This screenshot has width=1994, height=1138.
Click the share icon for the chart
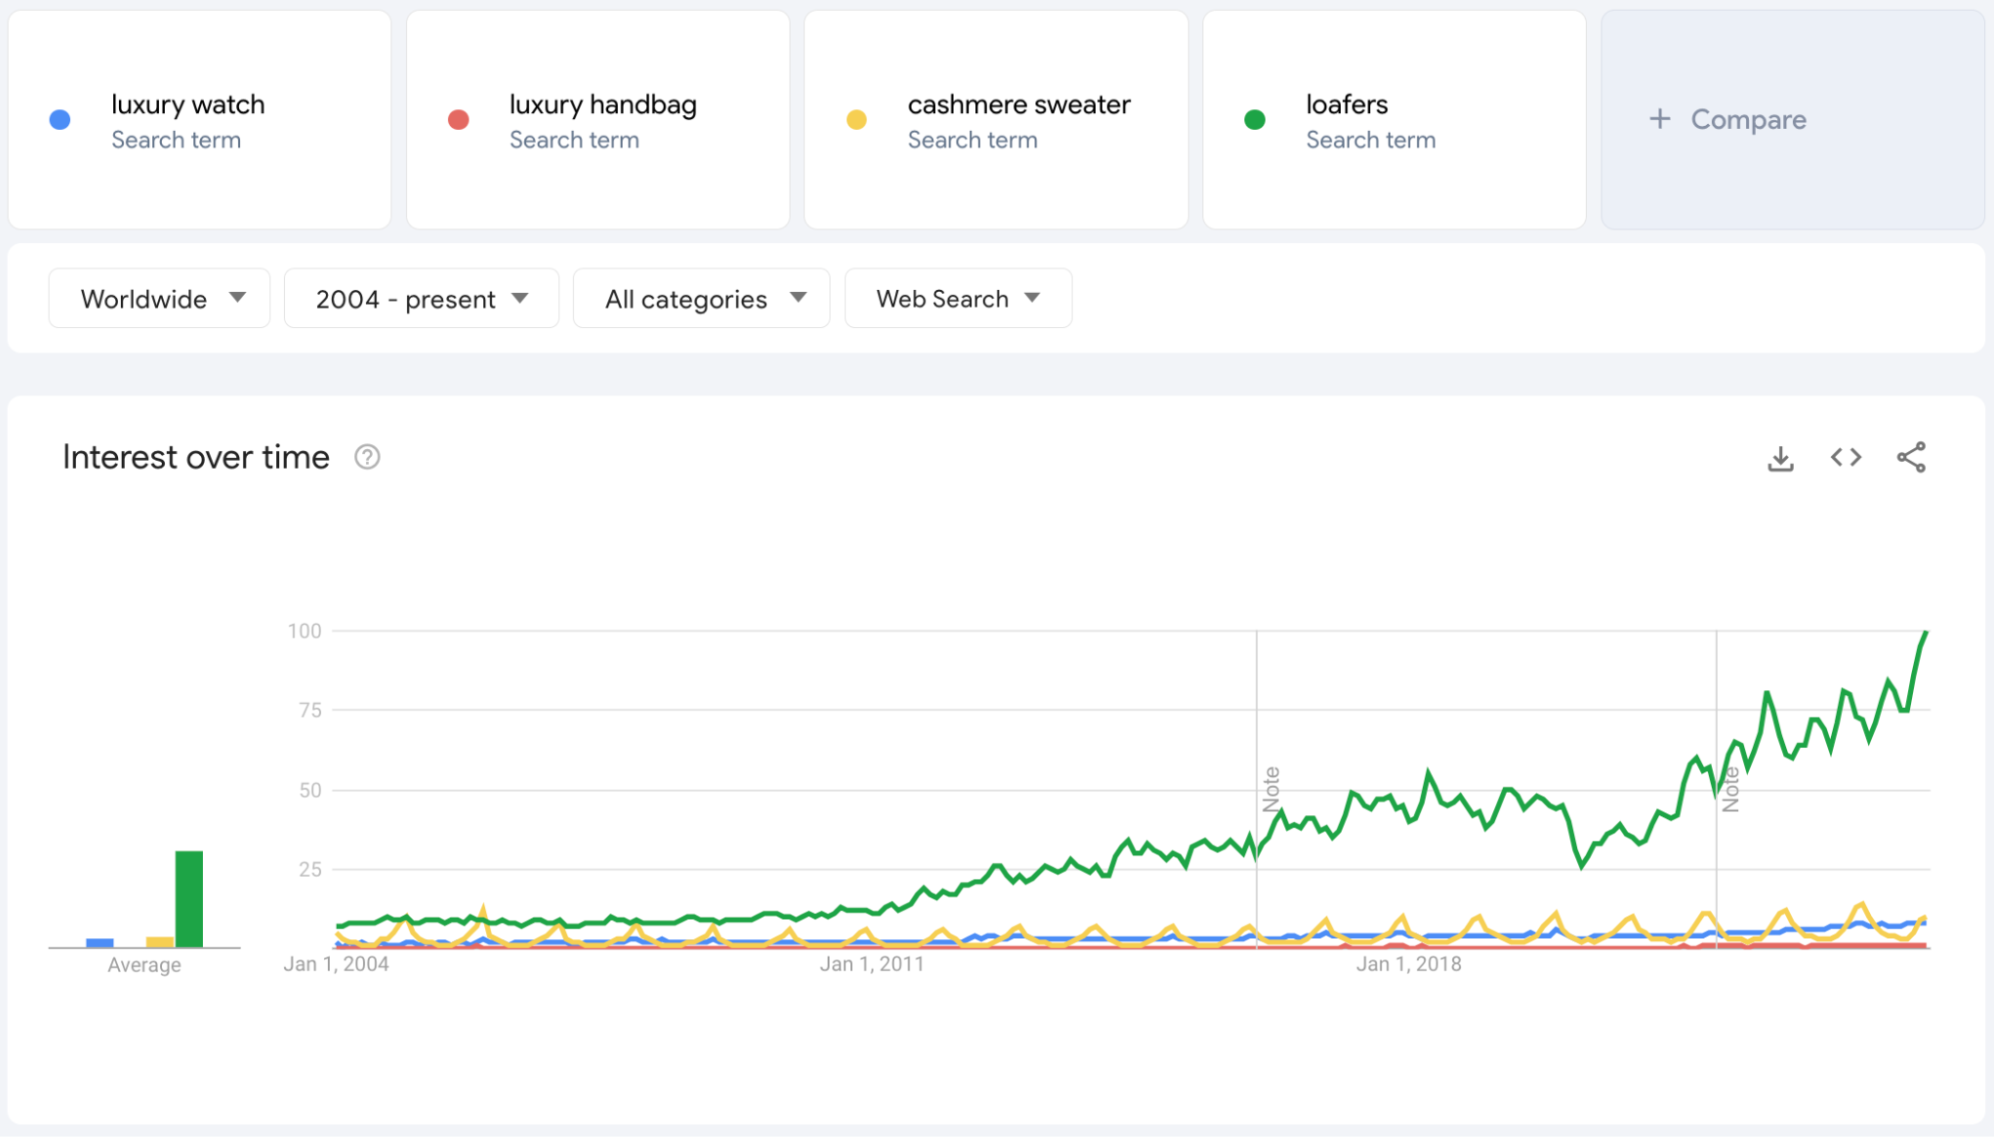point(1911,457)
